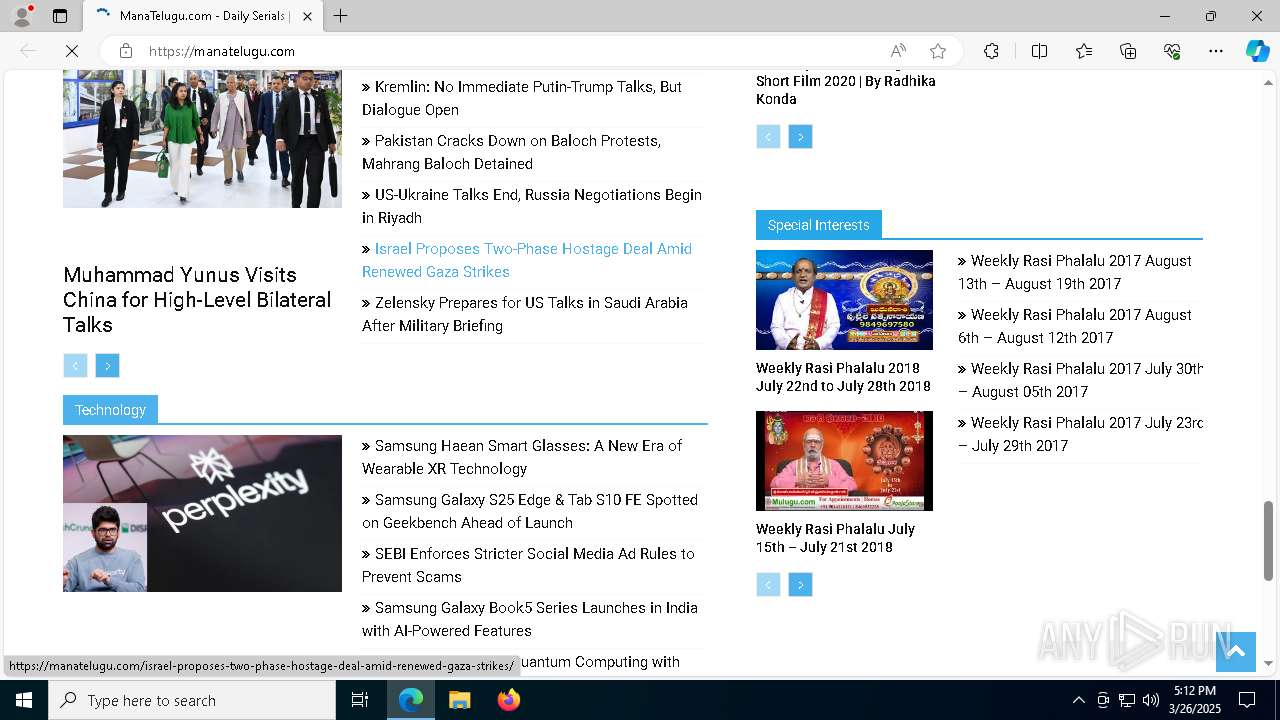Open File Explorer taskbar icon
Image resolution: width=1280 pixels, height=720 pixels.
pos(459,700)
